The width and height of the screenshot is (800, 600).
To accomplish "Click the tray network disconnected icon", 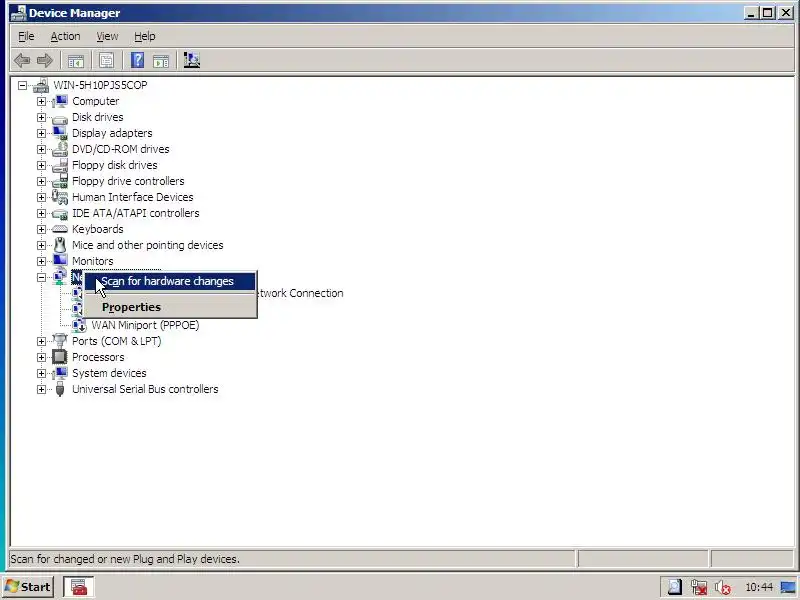I will (699, 587).
